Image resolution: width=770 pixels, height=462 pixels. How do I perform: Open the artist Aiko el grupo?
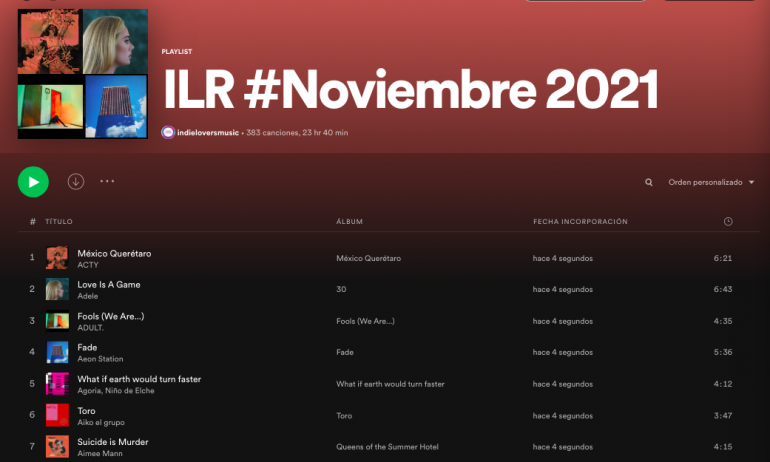(x=101, y=422)
